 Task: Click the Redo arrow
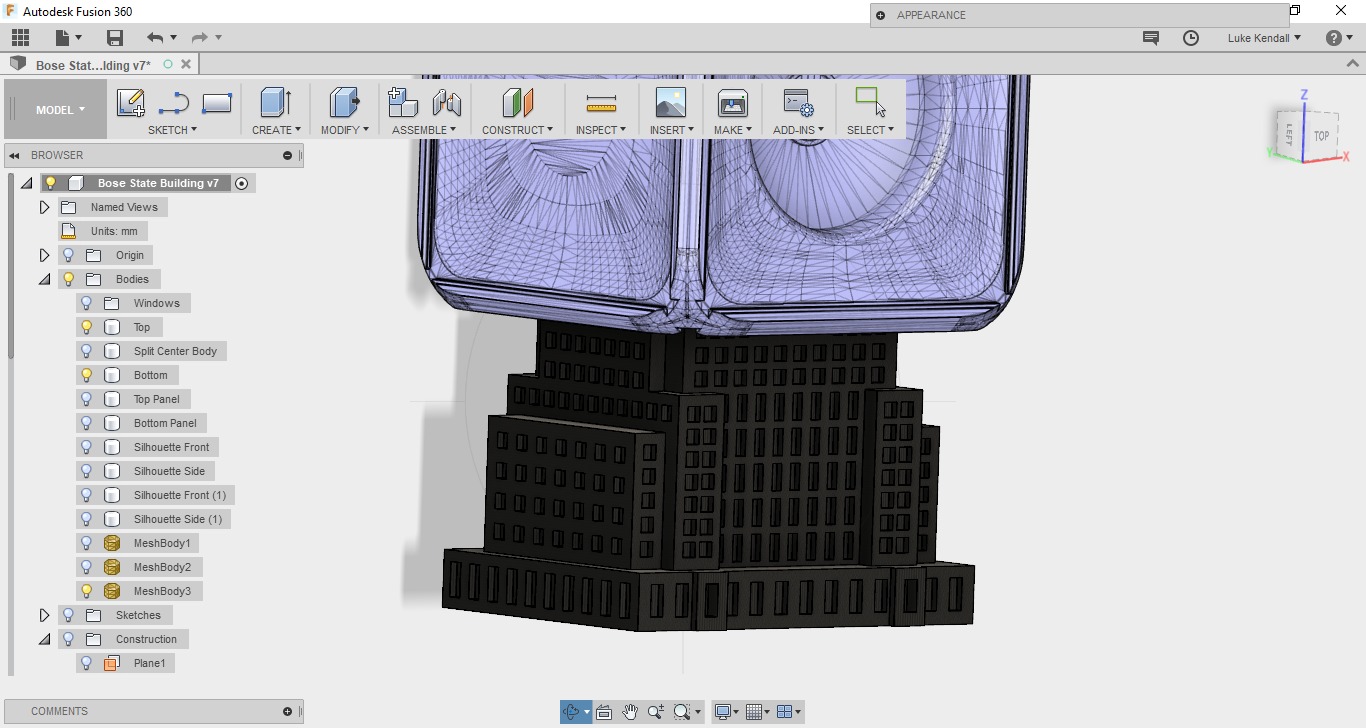tap(199, 38)
